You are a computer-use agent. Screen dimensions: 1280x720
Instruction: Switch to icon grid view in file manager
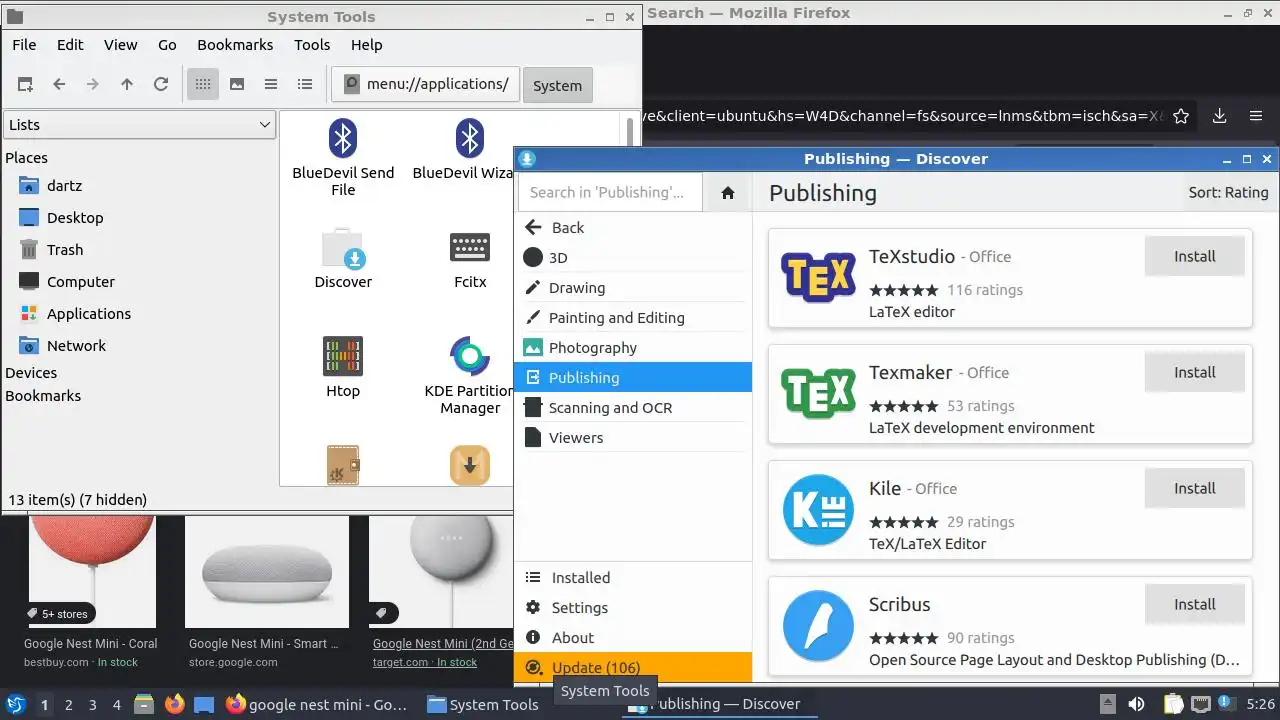click(x=203, y=85)
